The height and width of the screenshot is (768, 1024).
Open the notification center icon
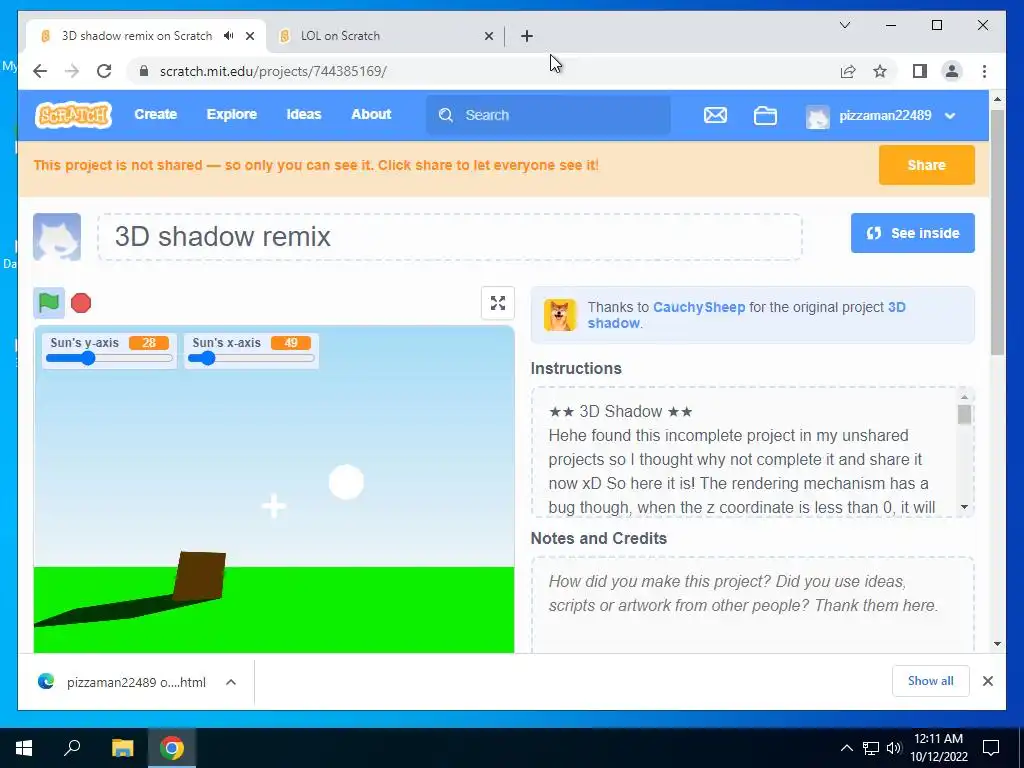pos(991,748)
